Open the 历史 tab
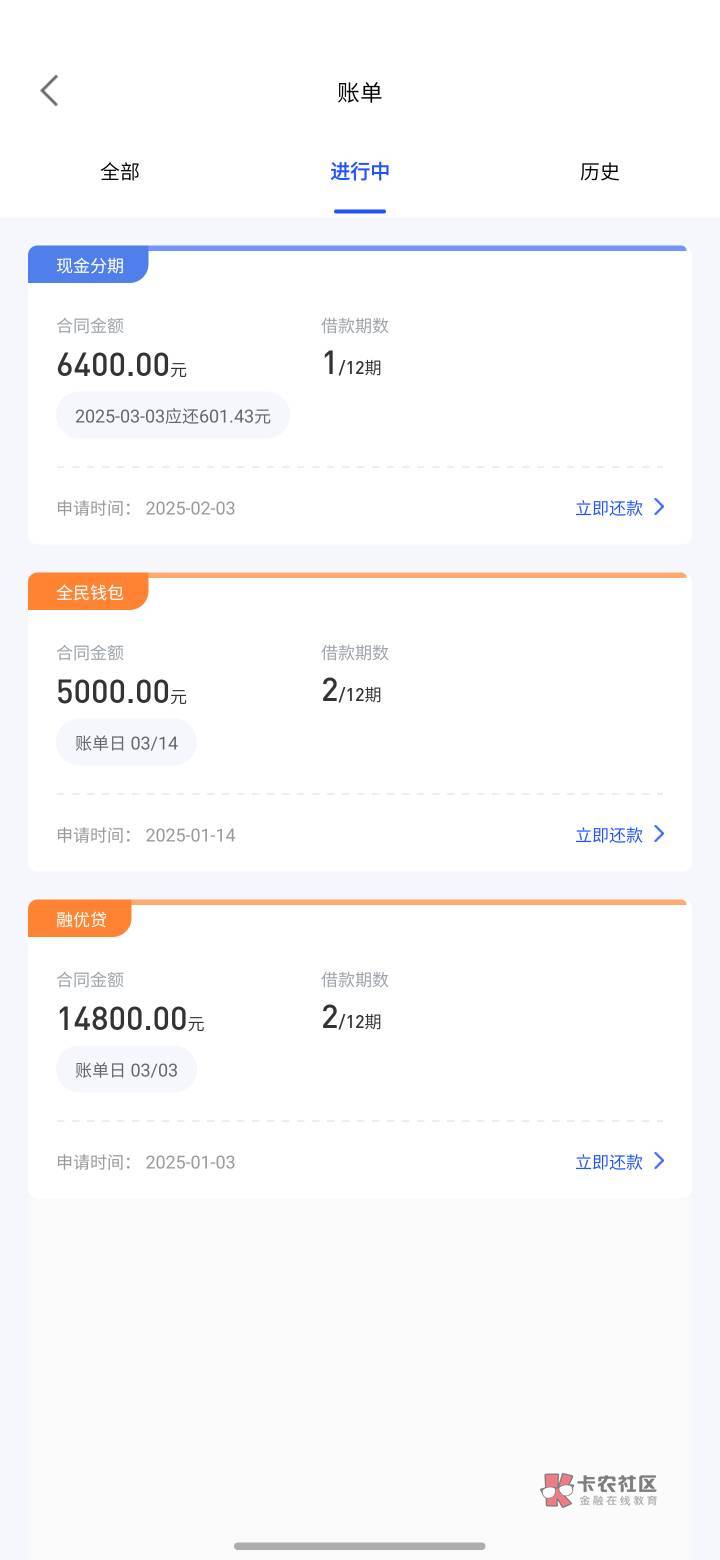720x1560 pixels. tap(599, 172)
